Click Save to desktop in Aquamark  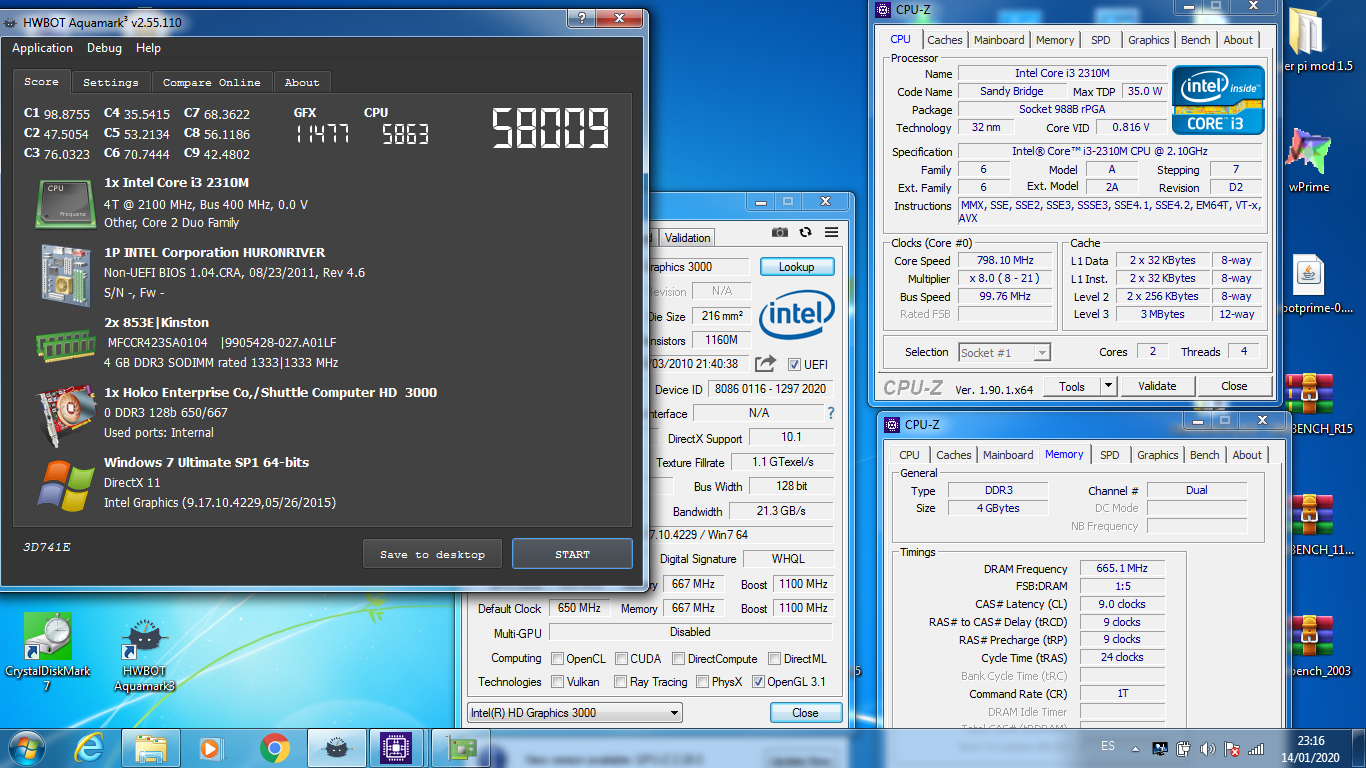coord(432,554)
